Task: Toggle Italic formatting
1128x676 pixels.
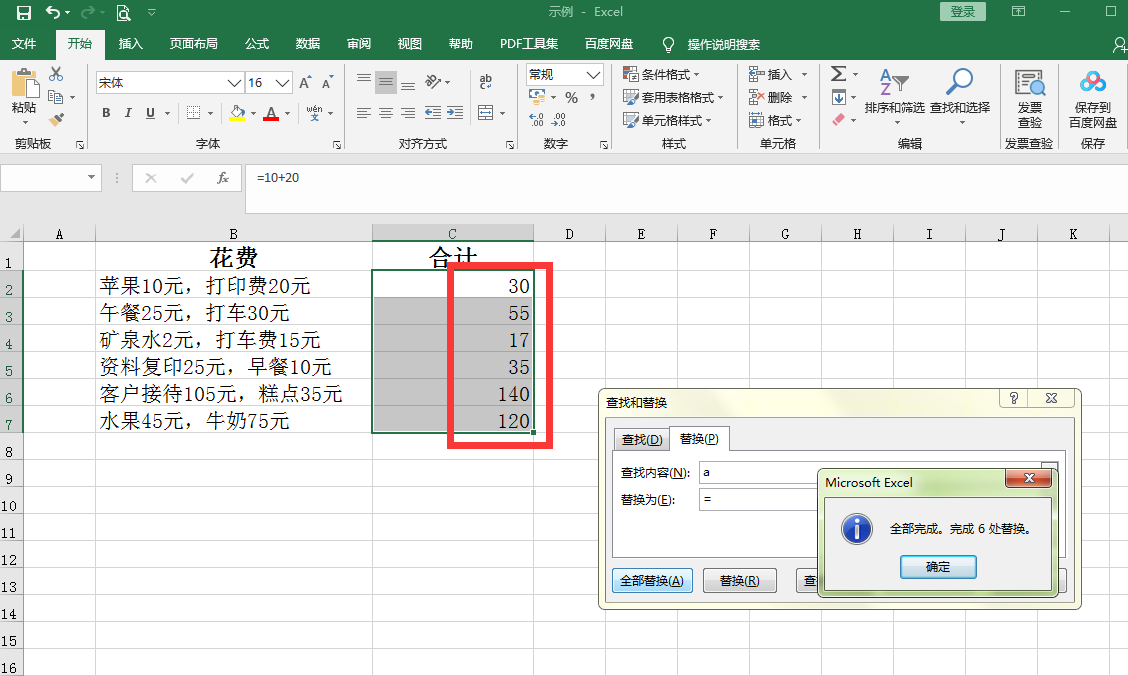Action: point(128,113)
